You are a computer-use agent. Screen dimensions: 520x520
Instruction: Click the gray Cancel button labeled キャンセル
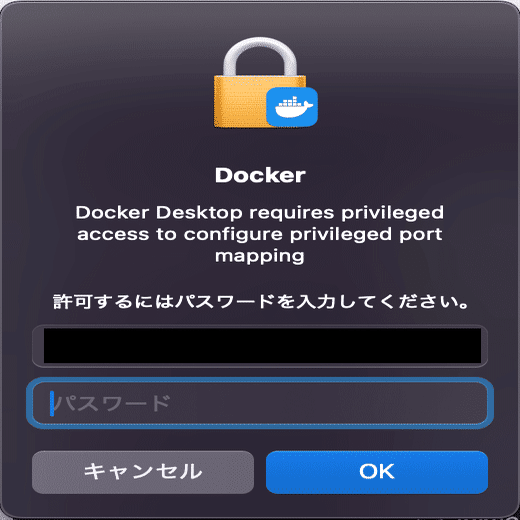coord(143,472)
